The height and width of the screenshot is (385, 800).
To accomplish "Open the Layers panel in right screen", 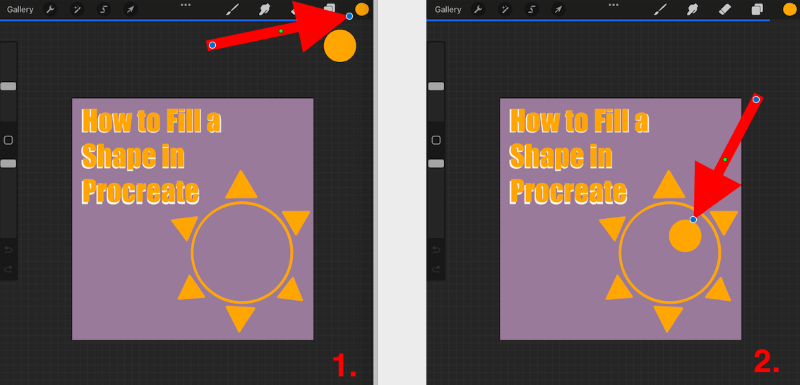I will click(x=757, y=10).
